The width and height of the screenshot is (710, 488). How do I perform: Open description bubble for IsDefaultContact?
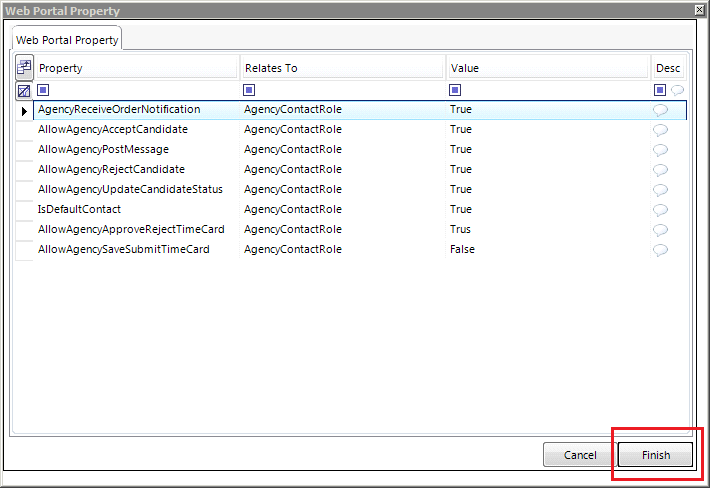click(660, 210)
